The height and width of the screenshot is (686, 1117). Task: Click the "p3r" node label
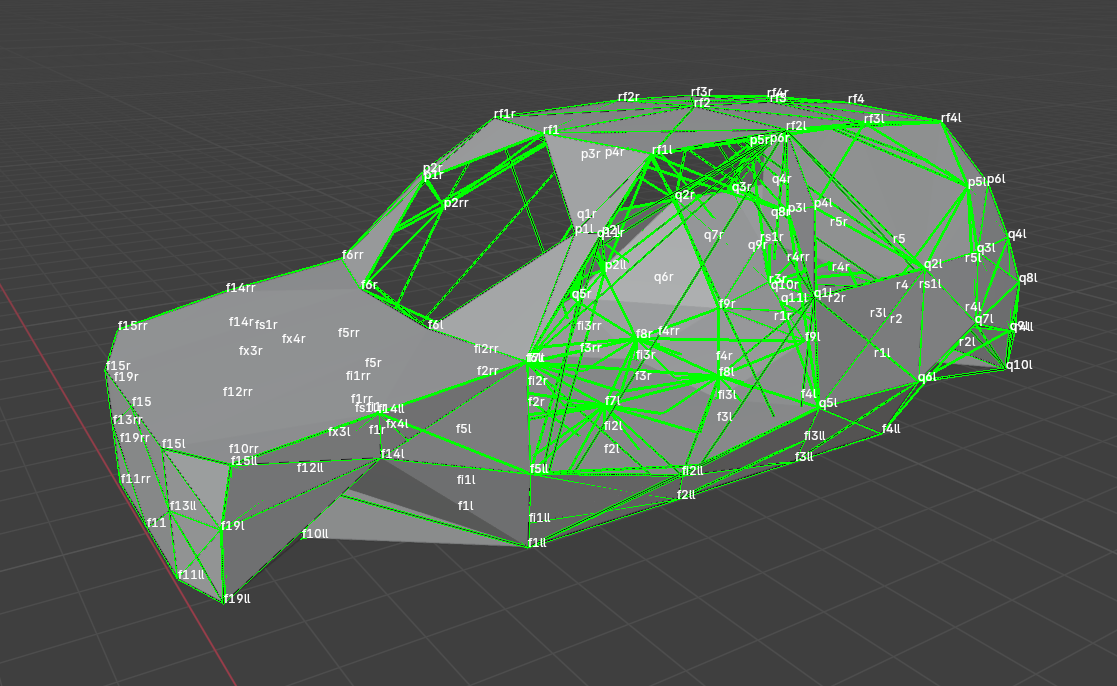[591, 154]
